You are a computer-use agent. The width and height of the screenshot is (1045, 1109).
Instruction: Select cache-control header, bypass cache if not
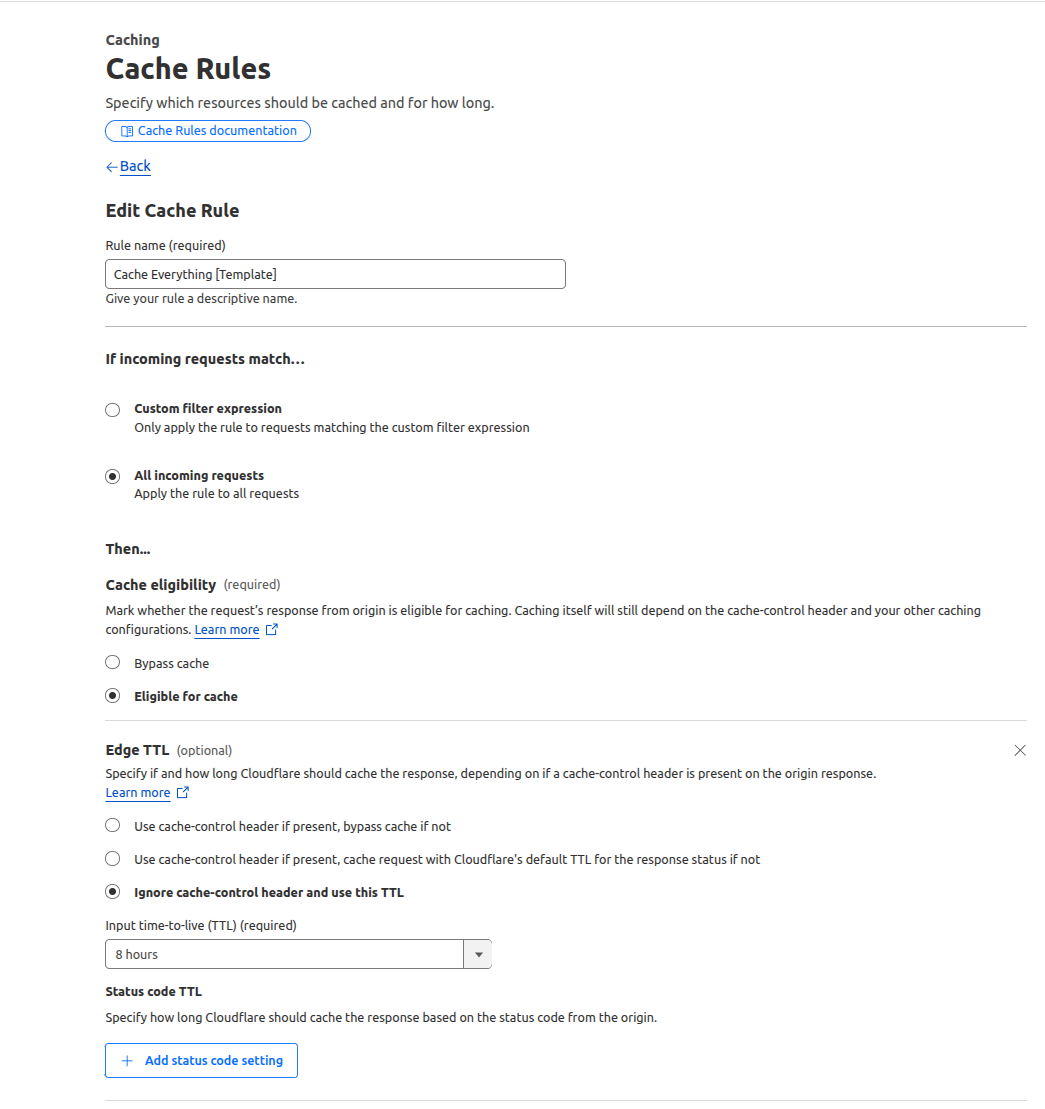coord(113,826)
